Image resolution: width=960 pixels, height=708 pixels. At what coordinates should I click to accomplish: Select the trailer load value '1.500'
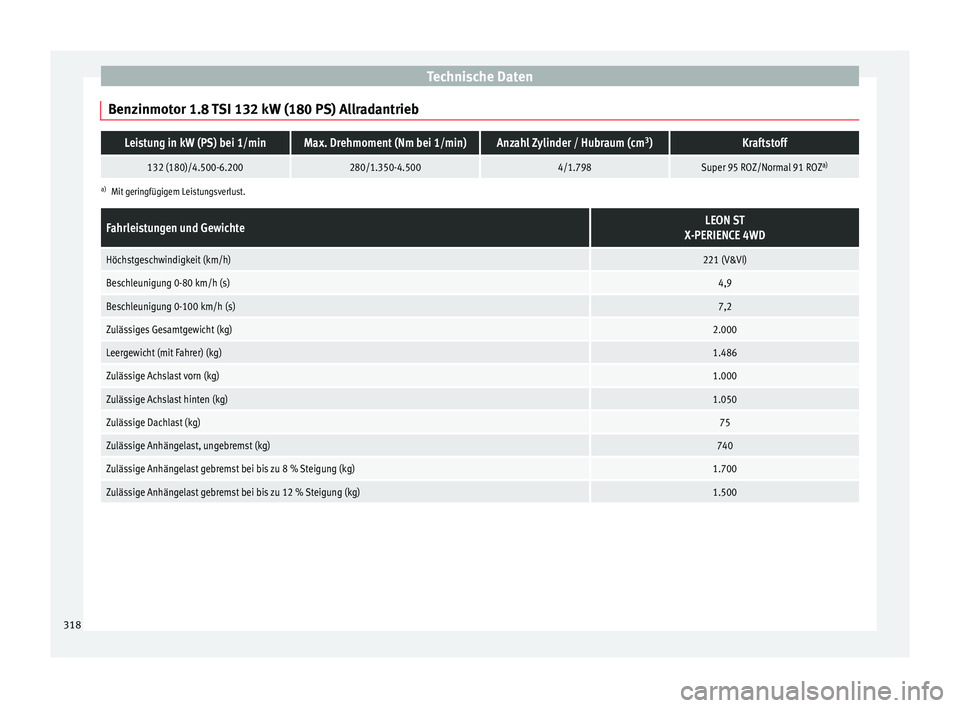pyautogui.click(x=725, y=492)
